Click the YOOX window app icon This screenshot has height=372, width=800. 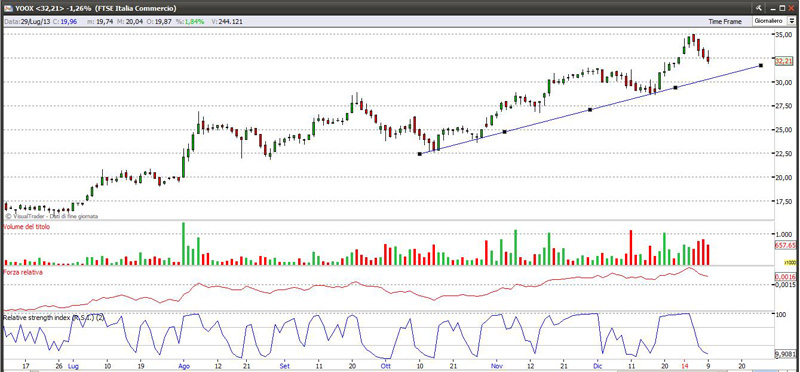[9, 8]
